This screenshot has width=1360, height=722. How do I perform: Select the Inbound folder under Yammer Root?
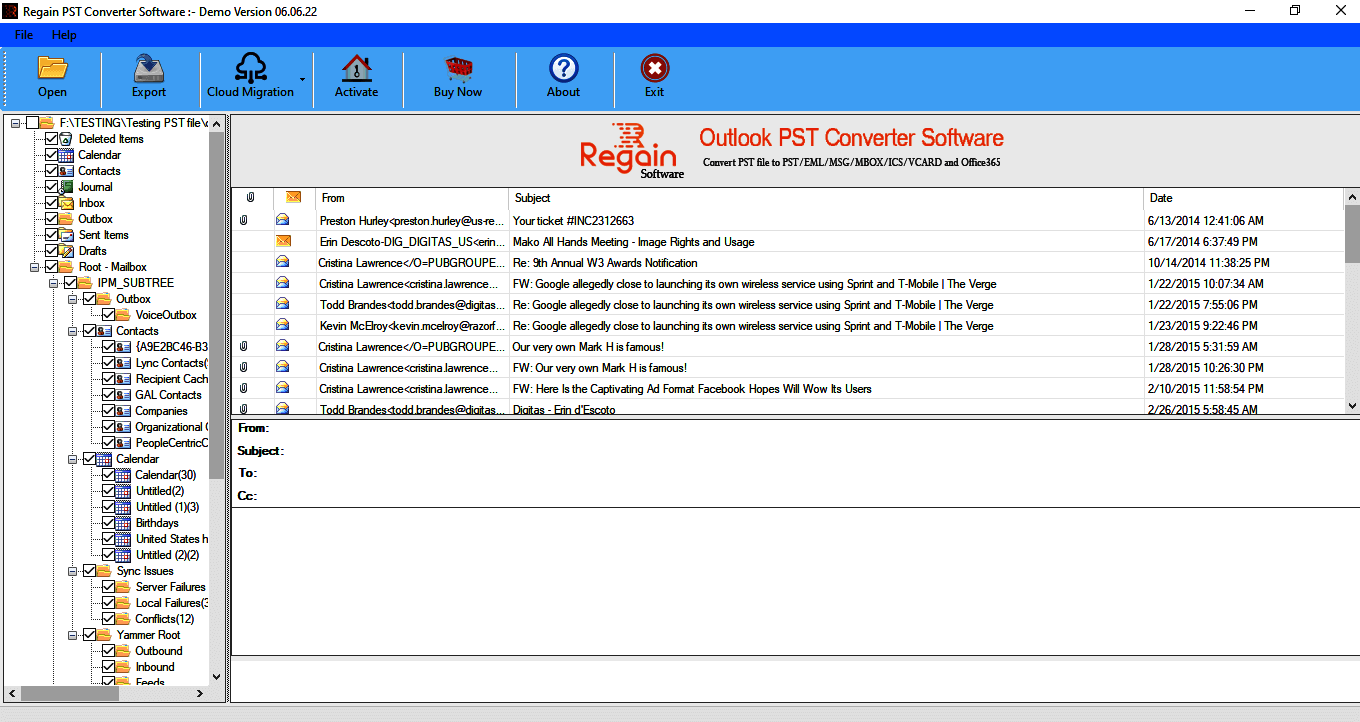pyautogui.click(x=155, y=667)
